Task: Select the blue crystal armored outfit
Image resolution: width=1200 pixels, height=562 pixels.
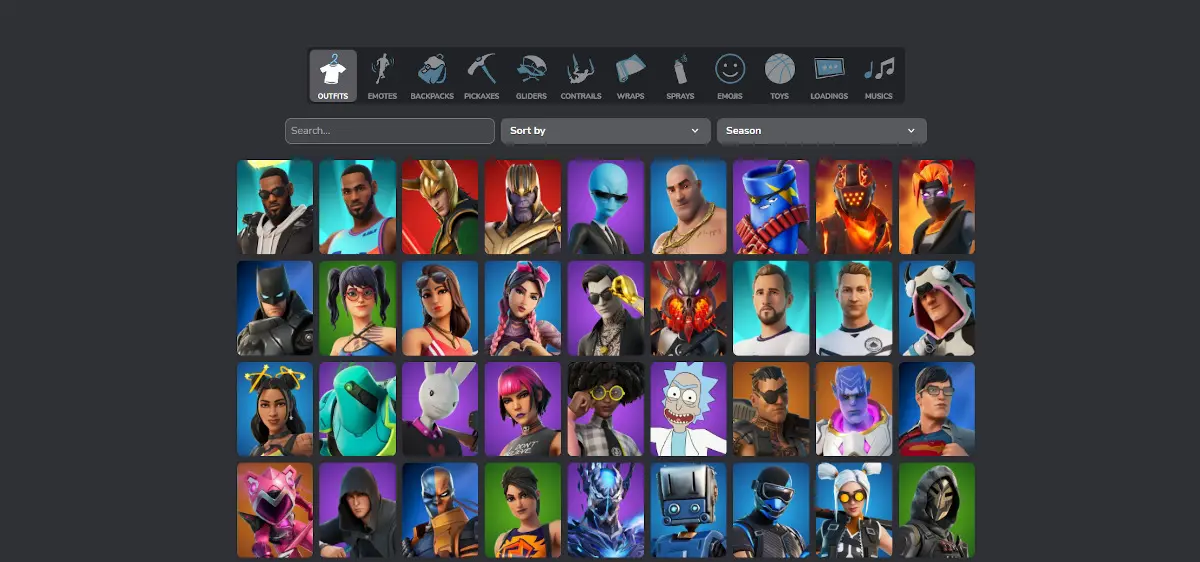Action: [606, 510]
